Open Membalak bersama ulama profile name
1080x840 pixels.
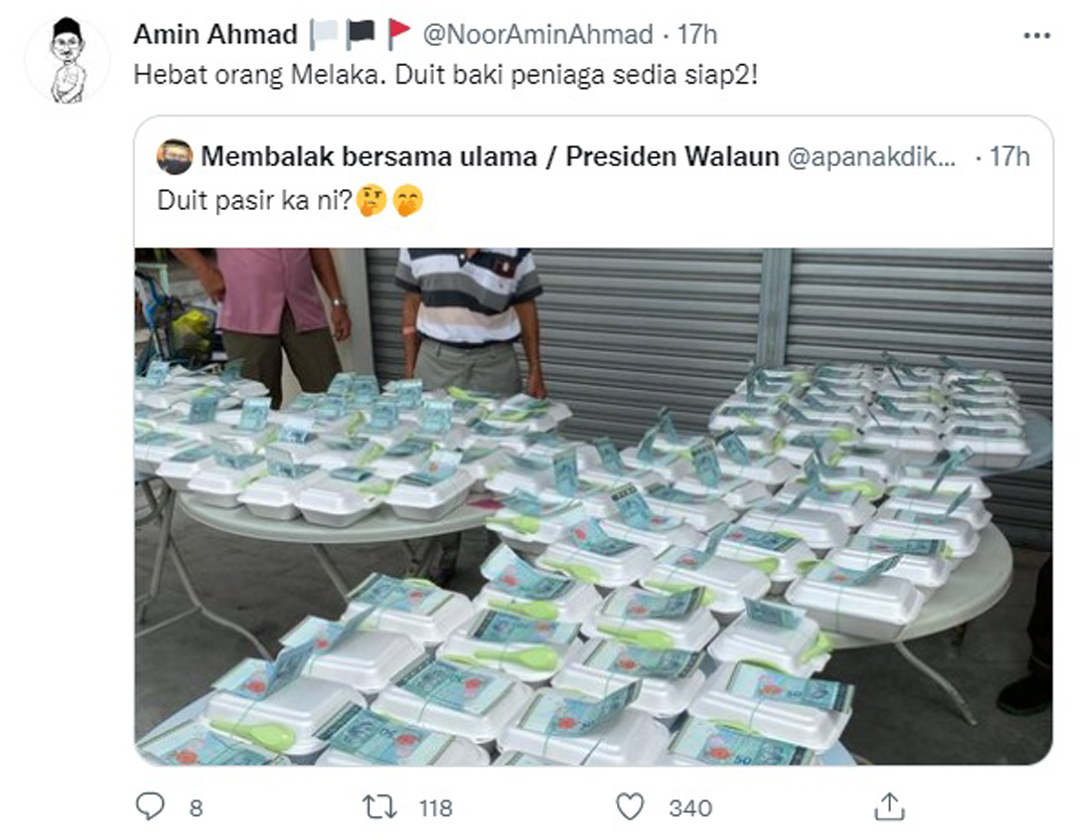coord(490,157)
